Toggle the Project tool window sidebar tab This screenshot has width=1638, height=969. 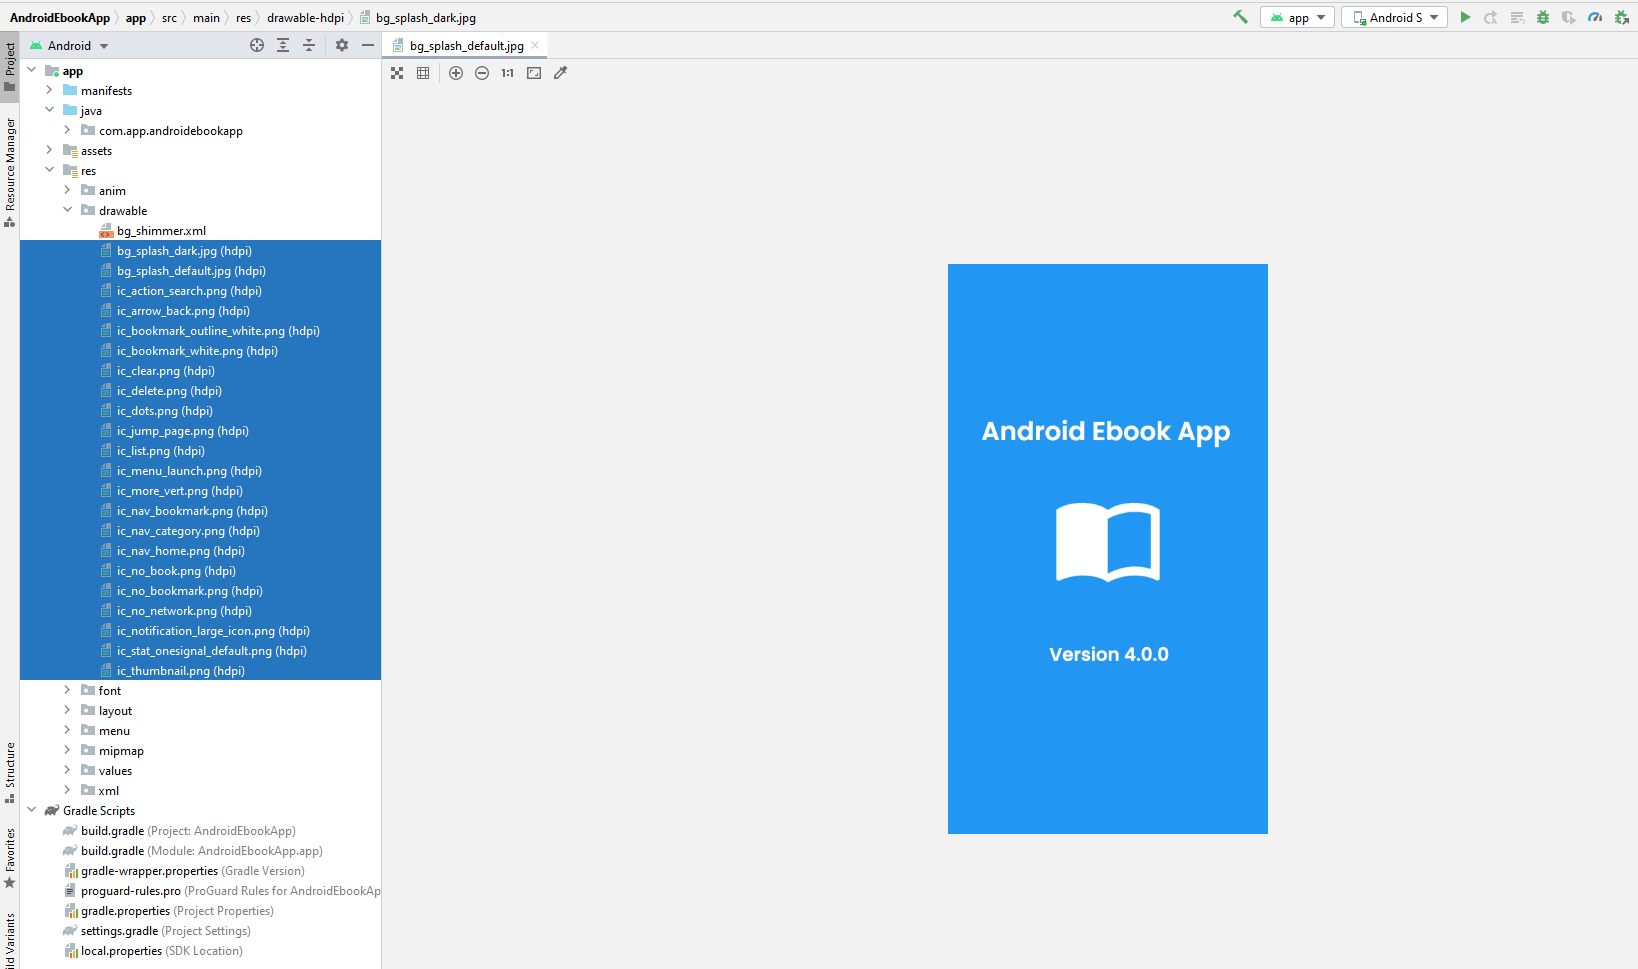click(10, 66)
